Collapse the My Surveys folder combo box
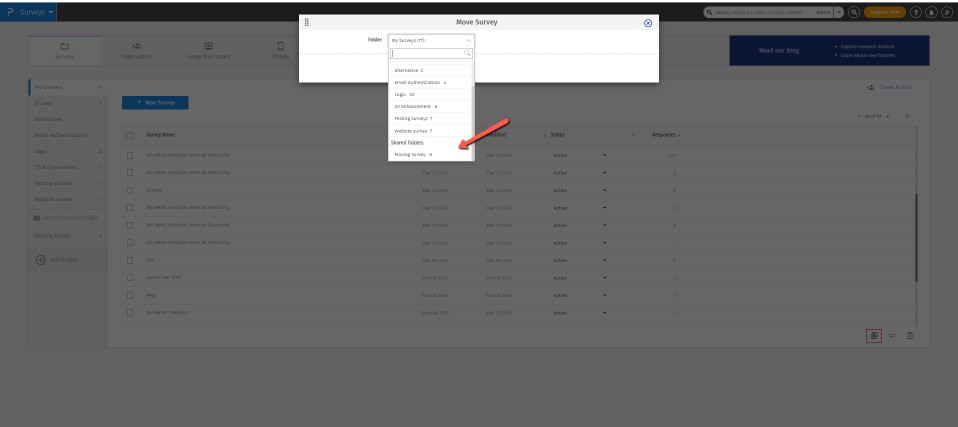Screen dimensions: 958x427 click(x=431, y=40)
